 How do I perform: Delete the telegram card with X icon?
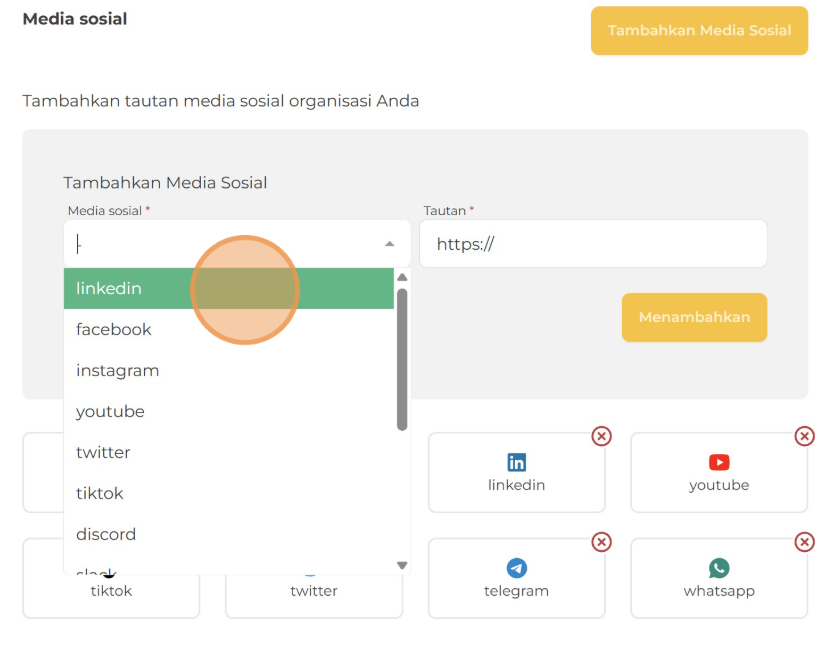(601, 541)
